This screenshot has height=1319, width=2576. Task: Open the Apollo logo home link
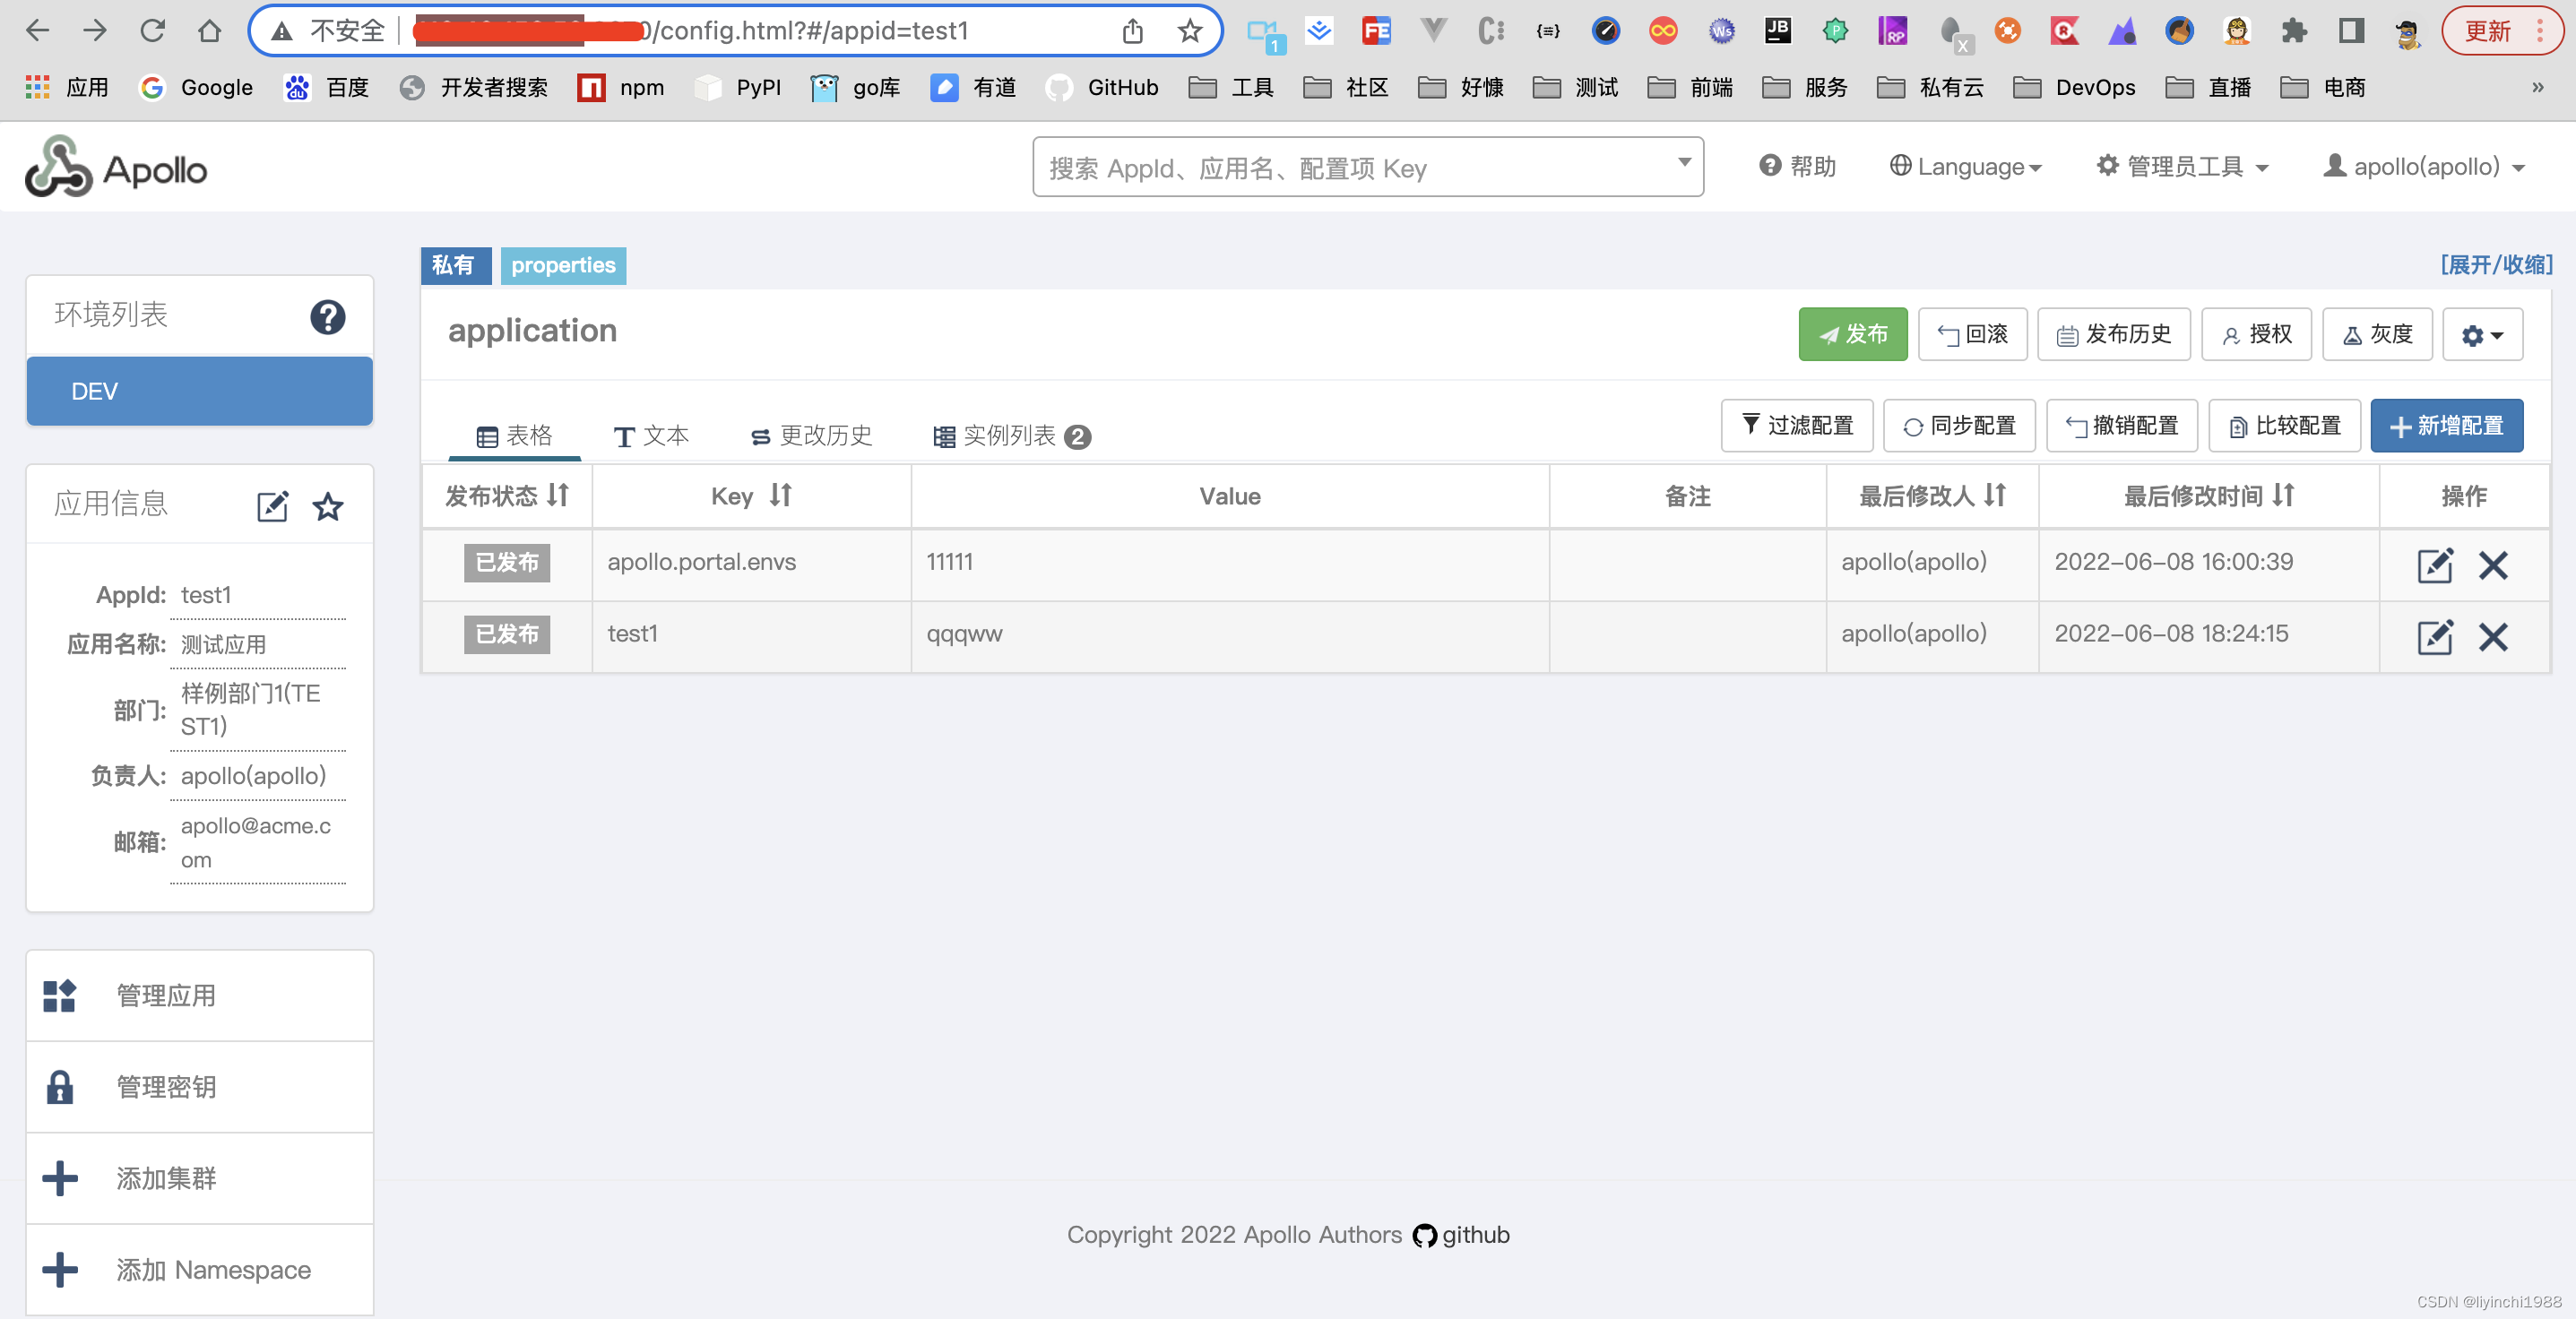click(116, 168)
